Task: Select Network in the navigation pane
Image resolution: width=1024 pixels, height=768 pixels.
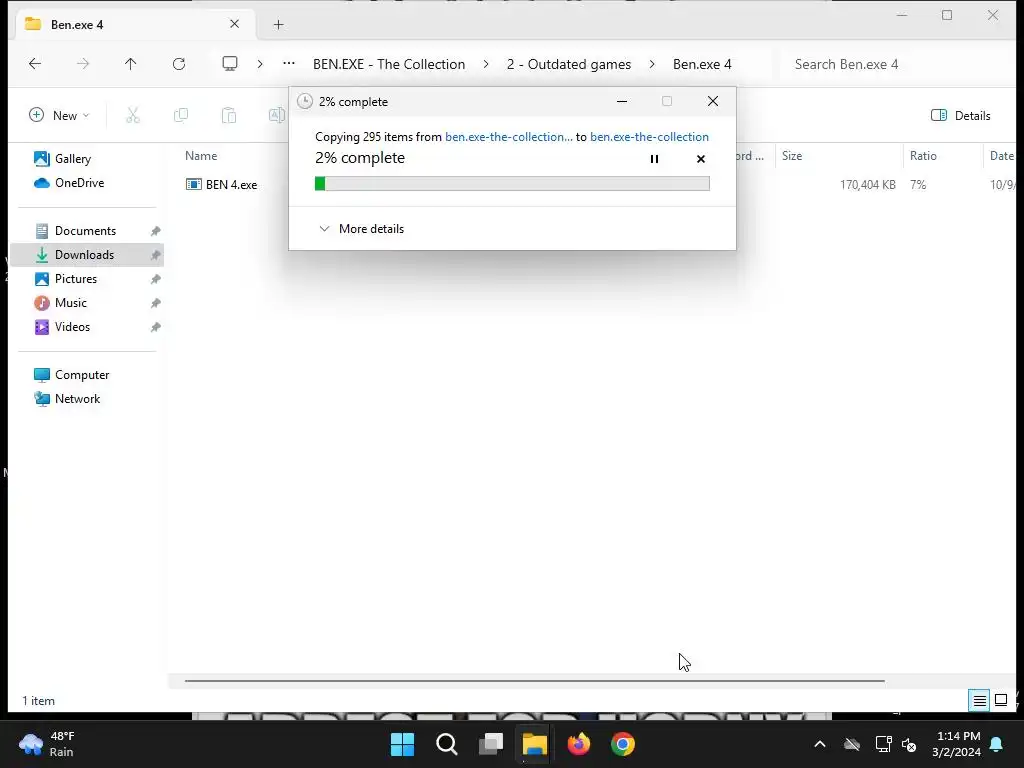Action: (67, 399)
